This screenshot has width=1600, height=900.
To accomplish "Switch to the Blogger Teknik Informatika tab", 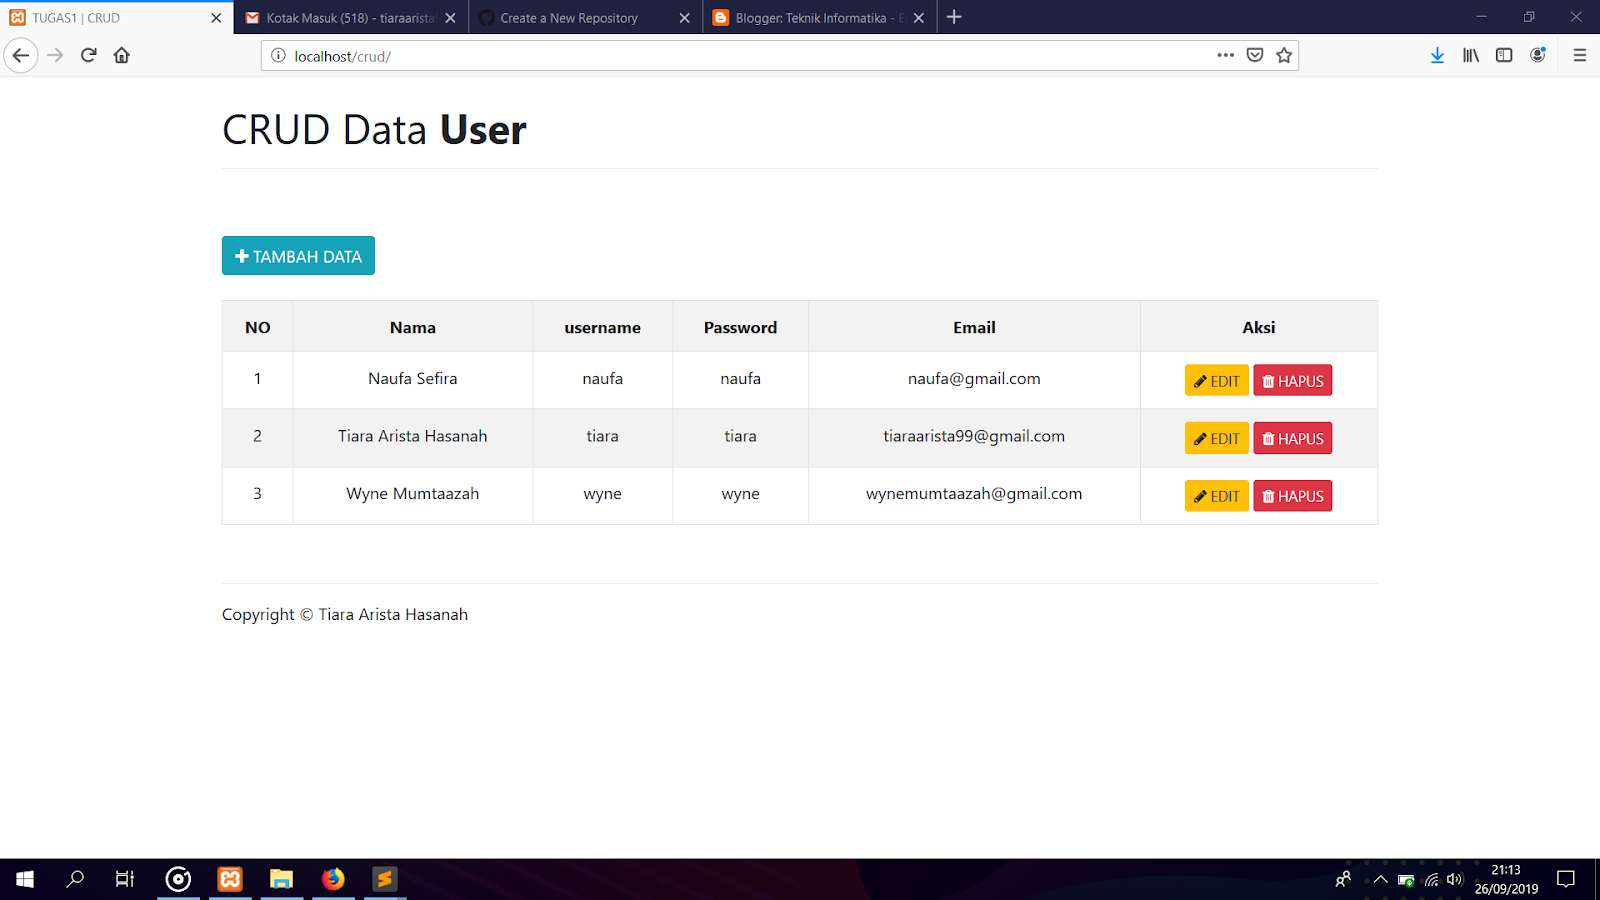I will coord(810,17).
